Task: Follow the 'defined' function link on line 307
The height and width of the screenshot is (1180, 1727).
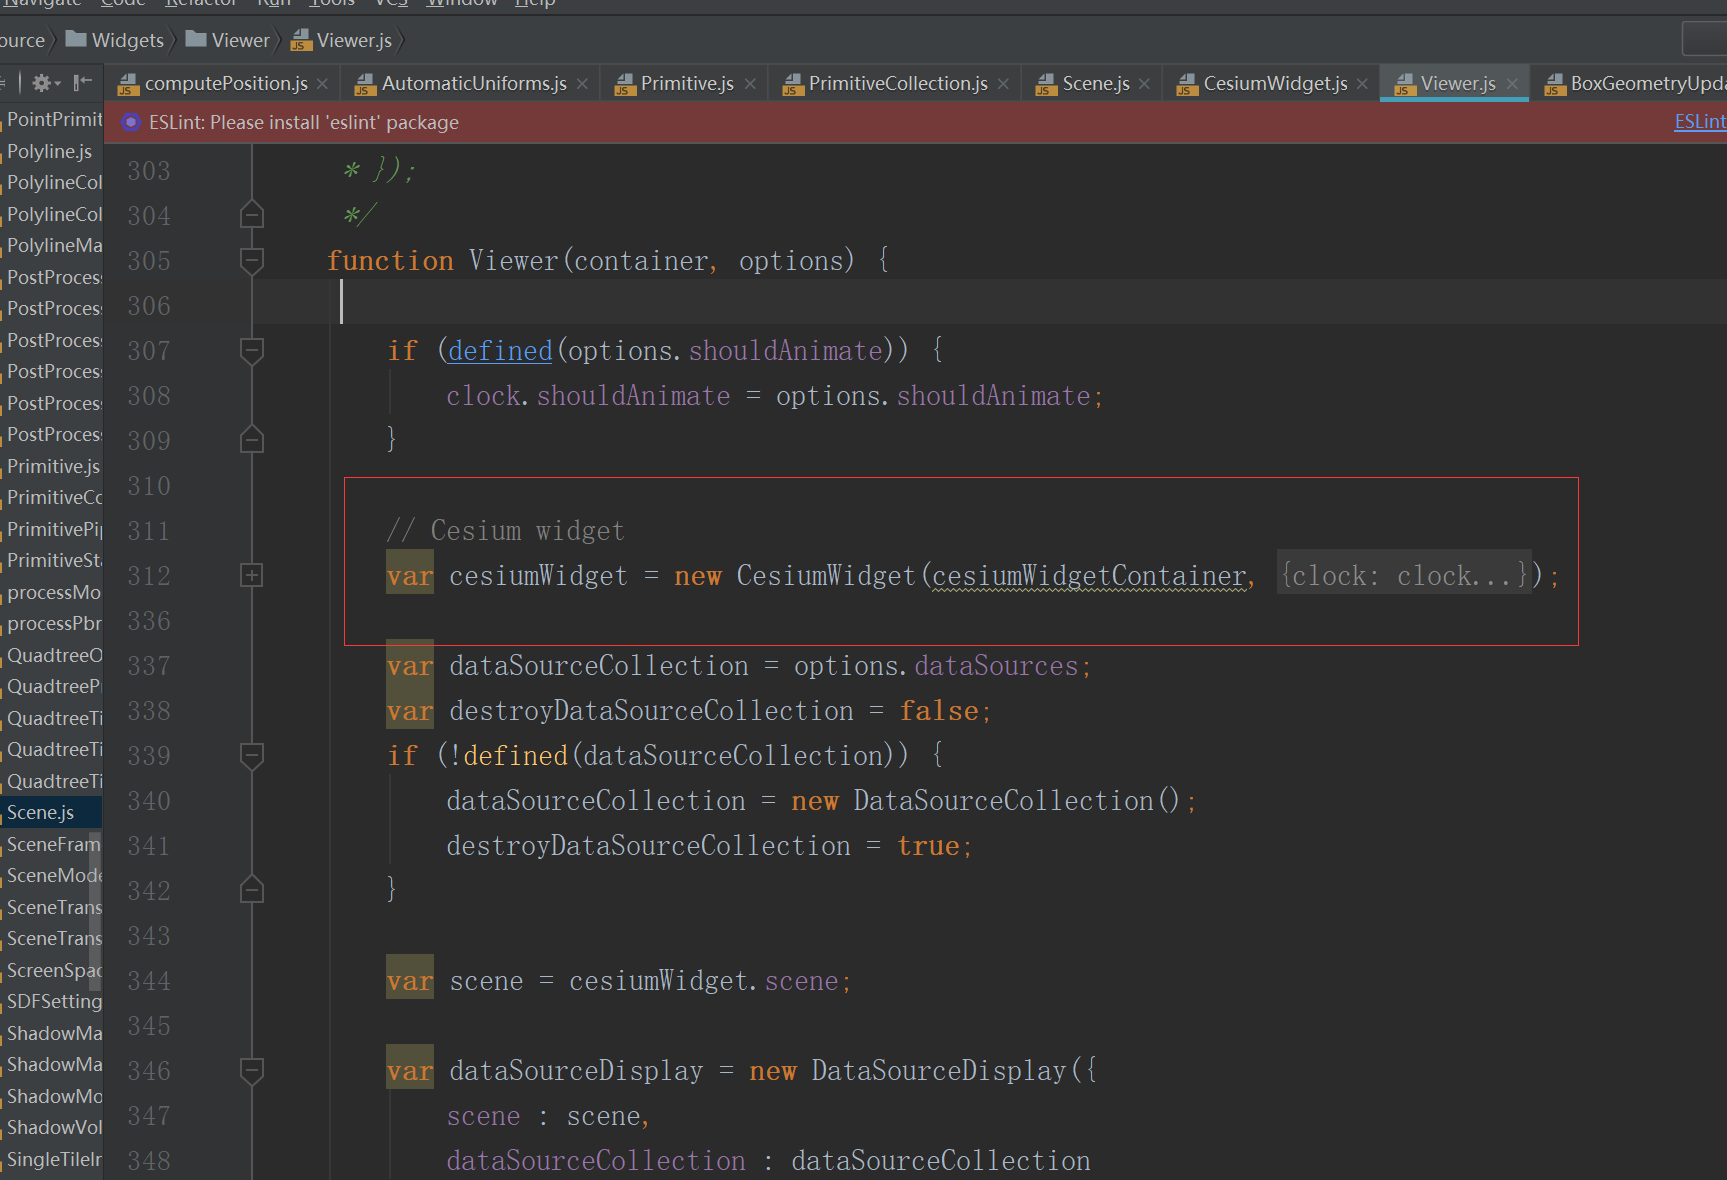Action: coord(500,351)
